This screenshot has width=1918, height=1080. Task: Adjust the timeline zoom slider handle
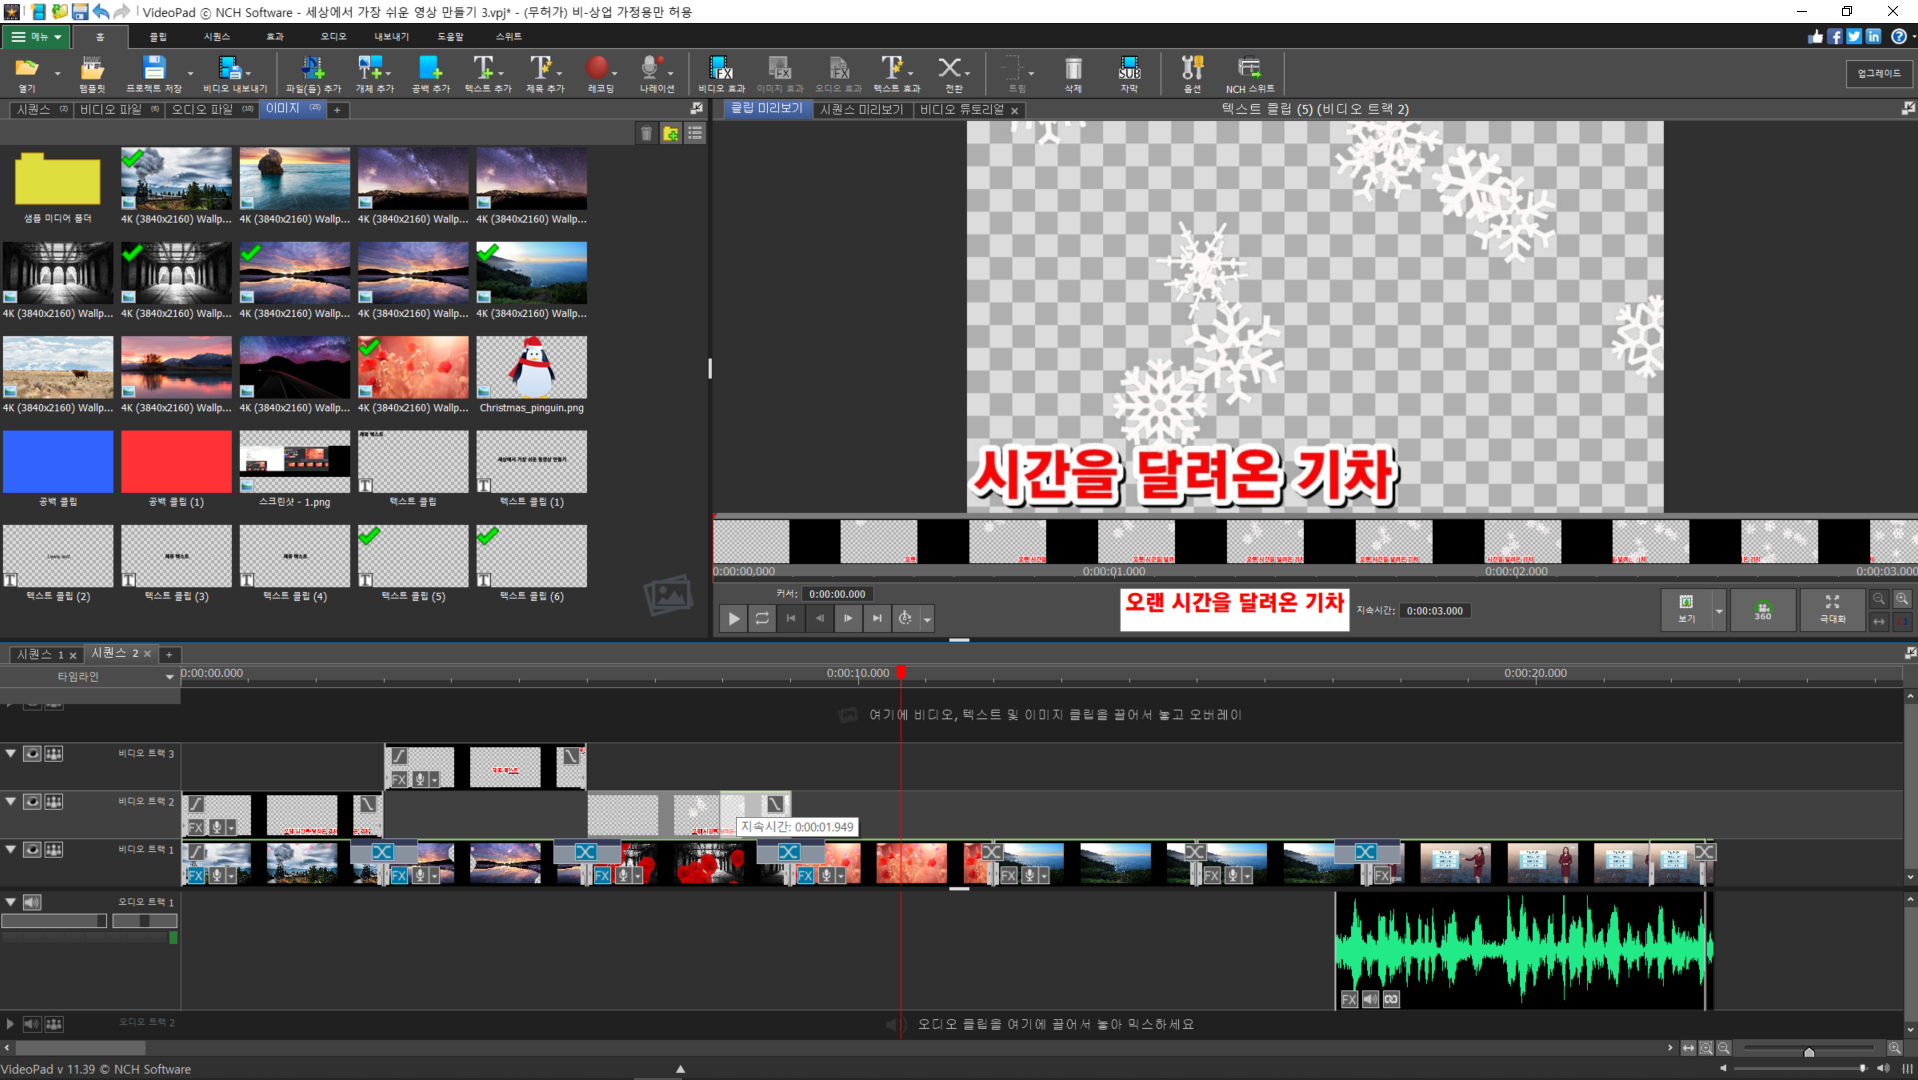tap(1809, 1052)
